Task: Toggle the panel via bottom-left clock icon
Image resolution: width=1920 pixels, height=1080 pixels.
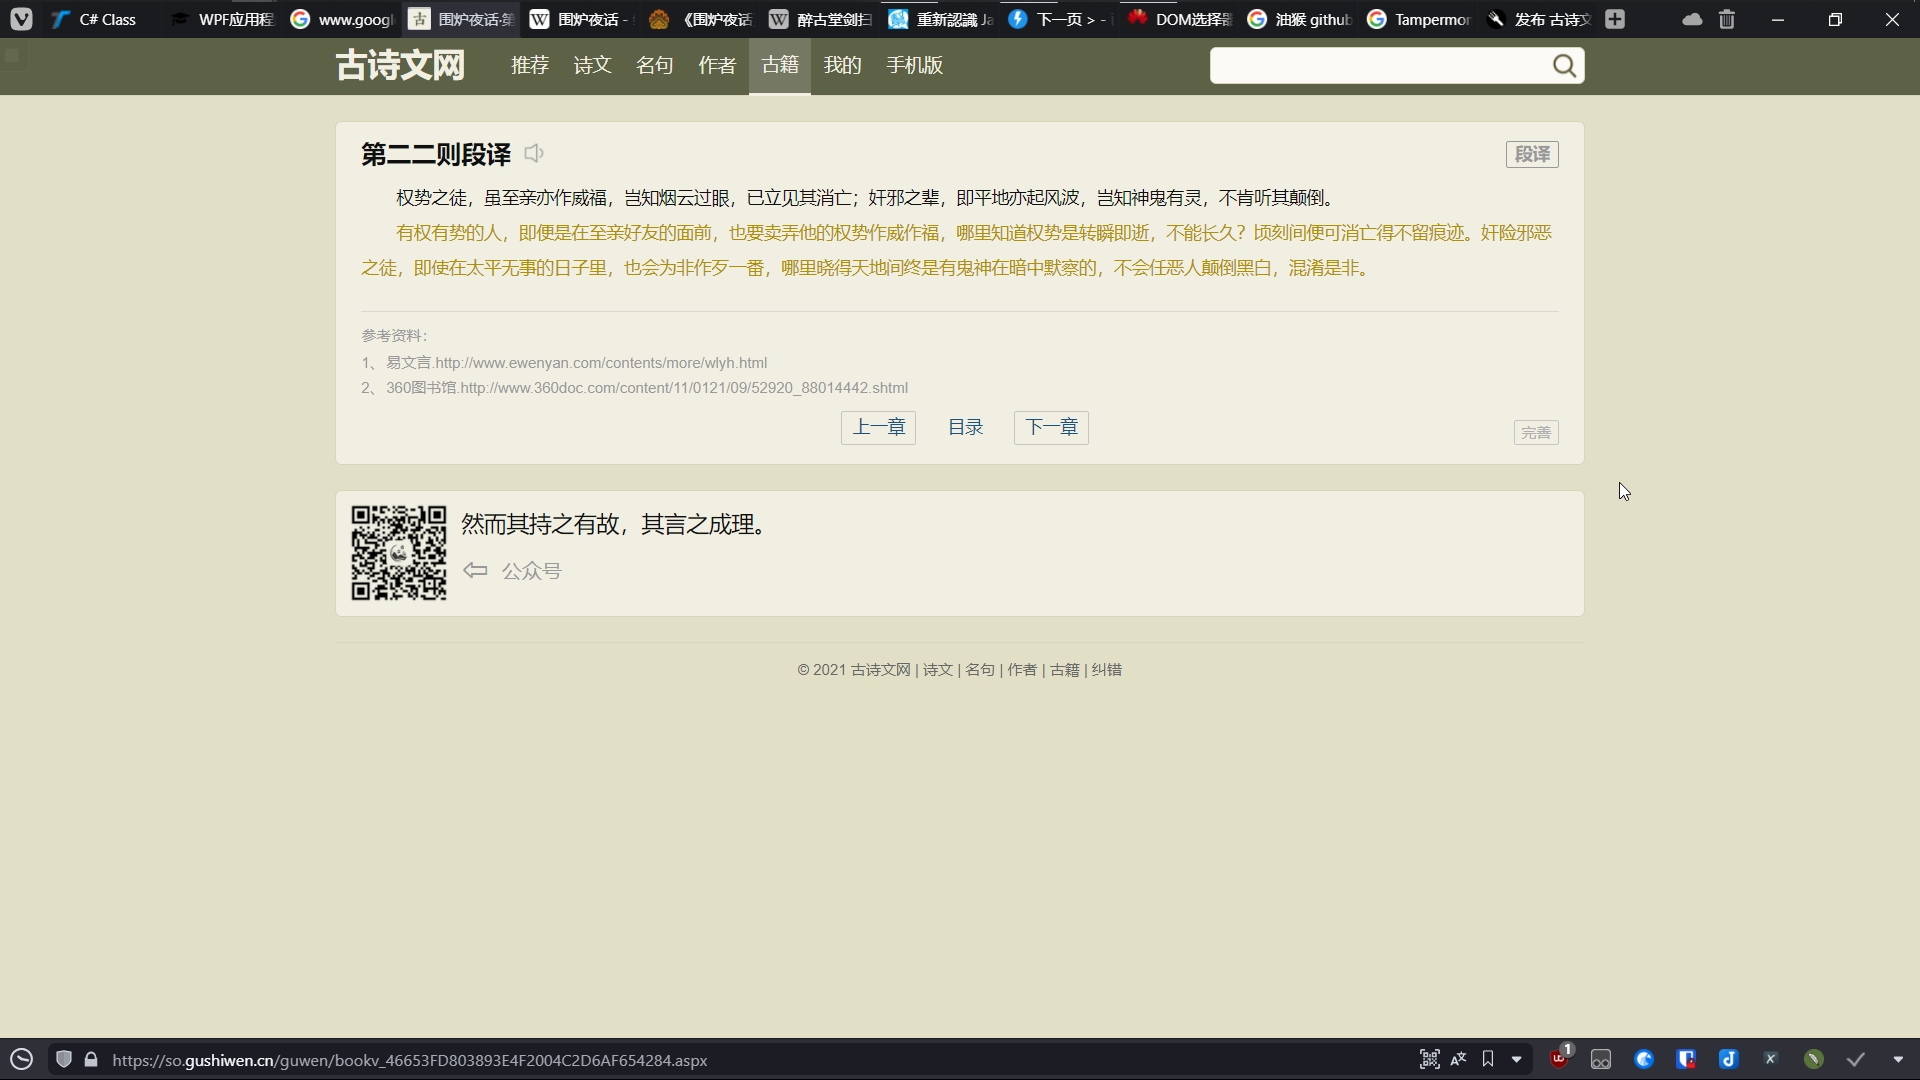Action: click(21, 1059)
